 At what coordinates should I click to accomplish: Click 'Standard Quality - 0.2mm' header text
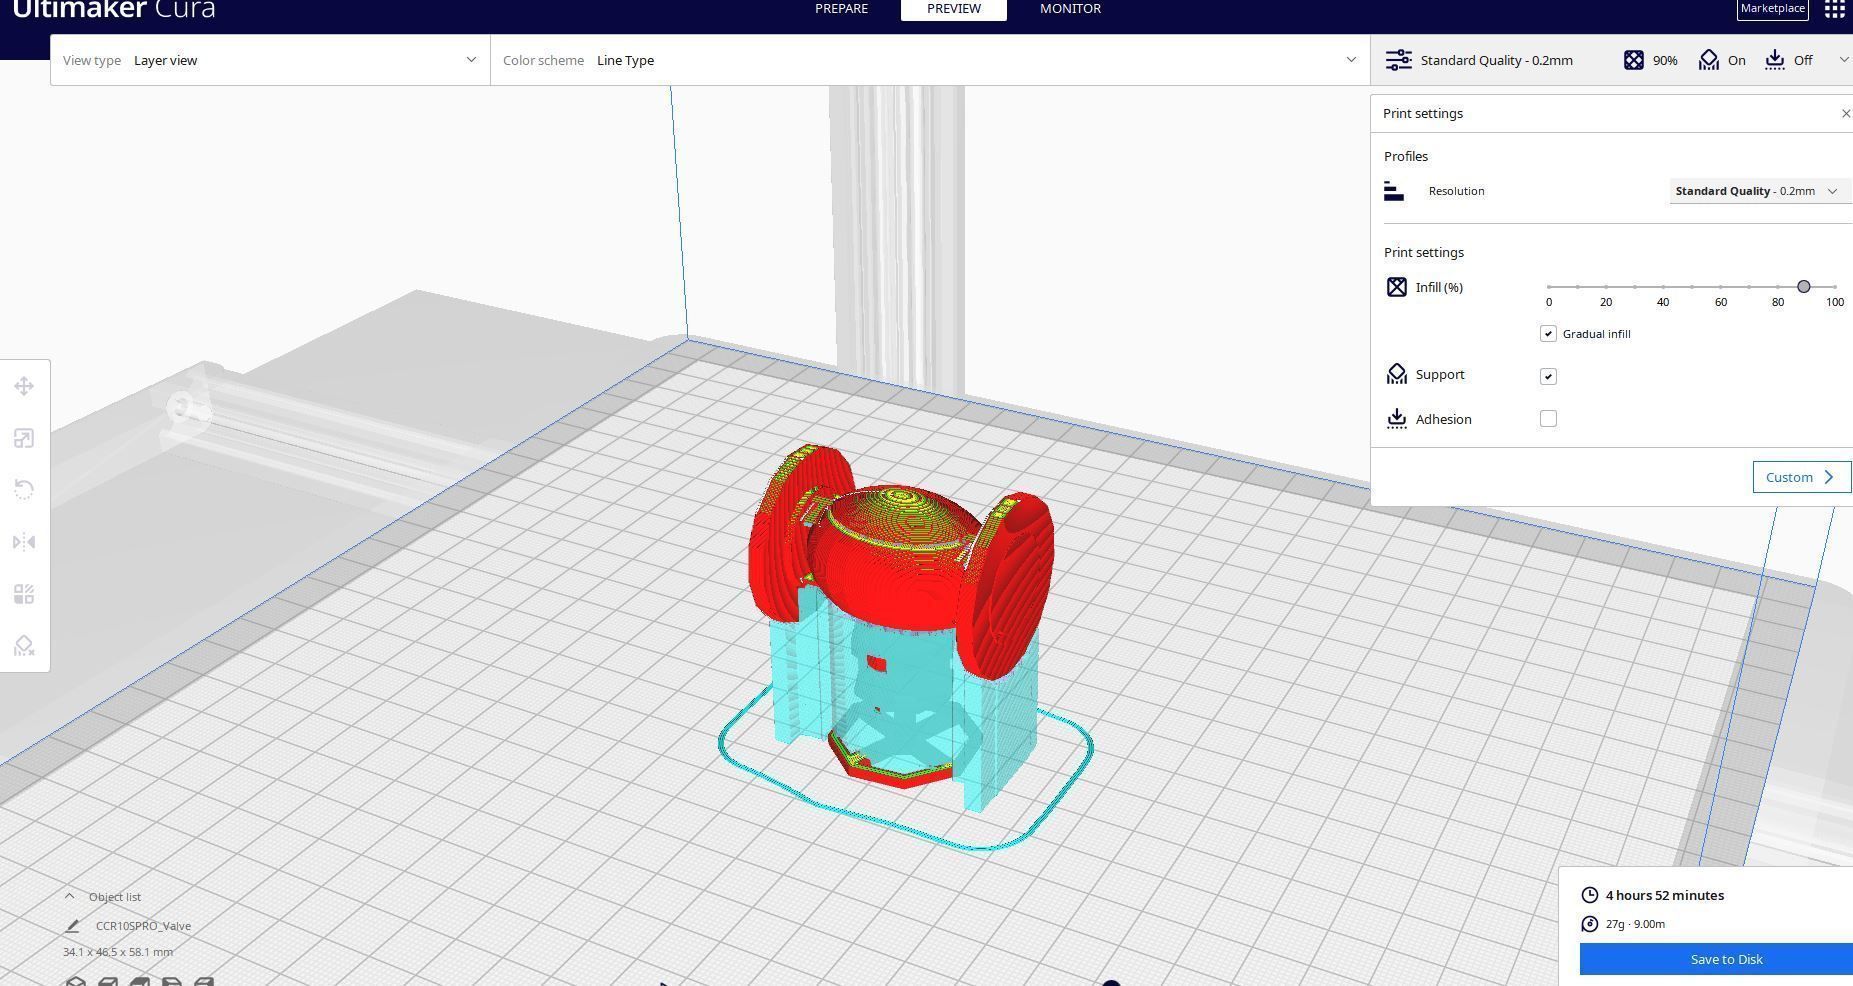1497,60
